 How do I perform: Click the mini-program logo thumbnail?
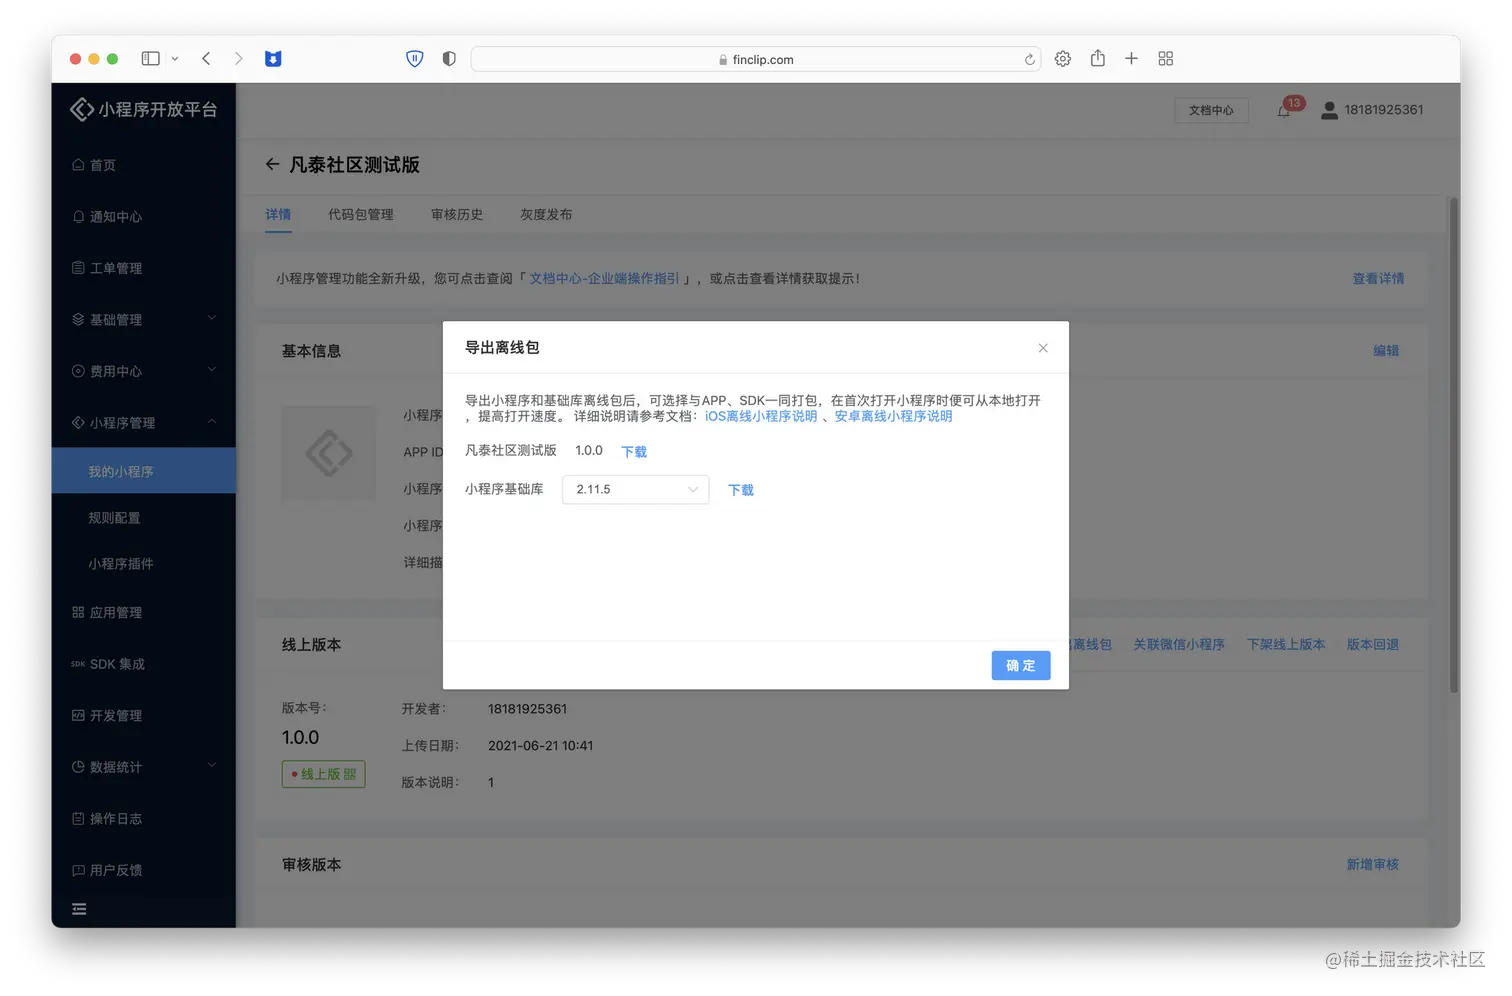[328, 454]
